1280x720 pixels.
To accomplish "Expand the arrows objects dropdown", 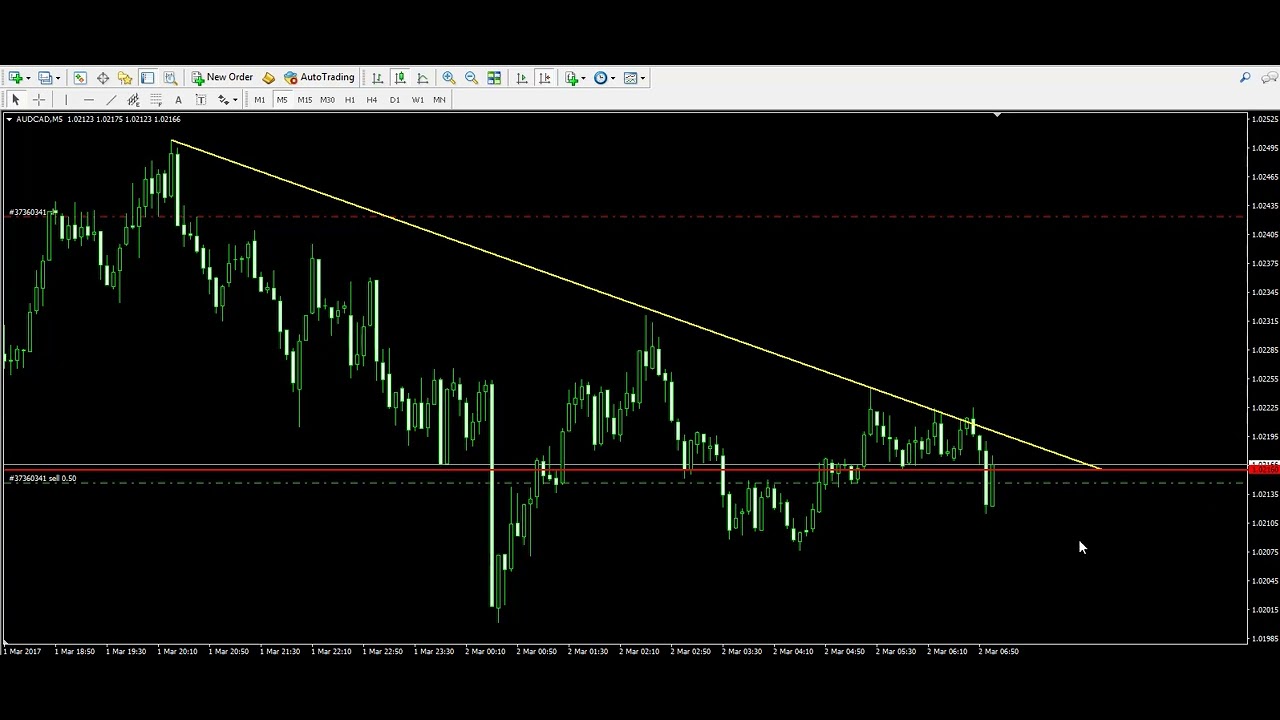I will [235, 100].
